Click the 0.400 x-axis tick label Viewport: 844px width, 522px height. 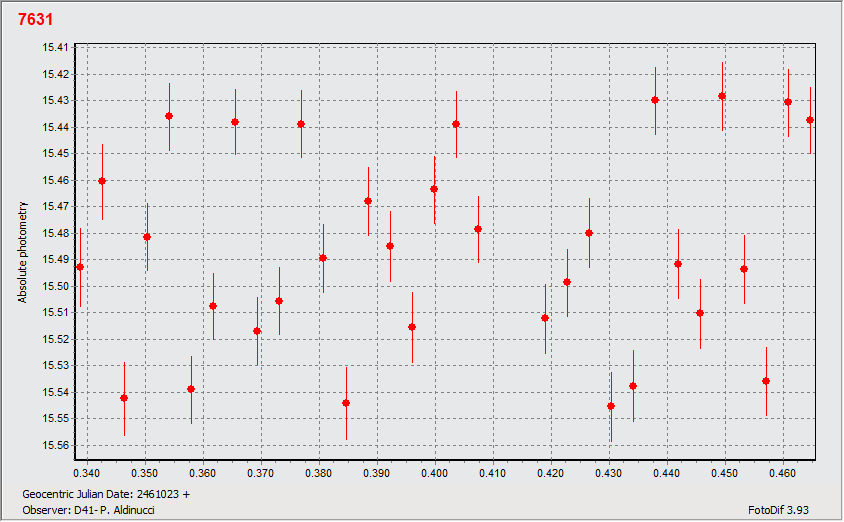(435, 470)
